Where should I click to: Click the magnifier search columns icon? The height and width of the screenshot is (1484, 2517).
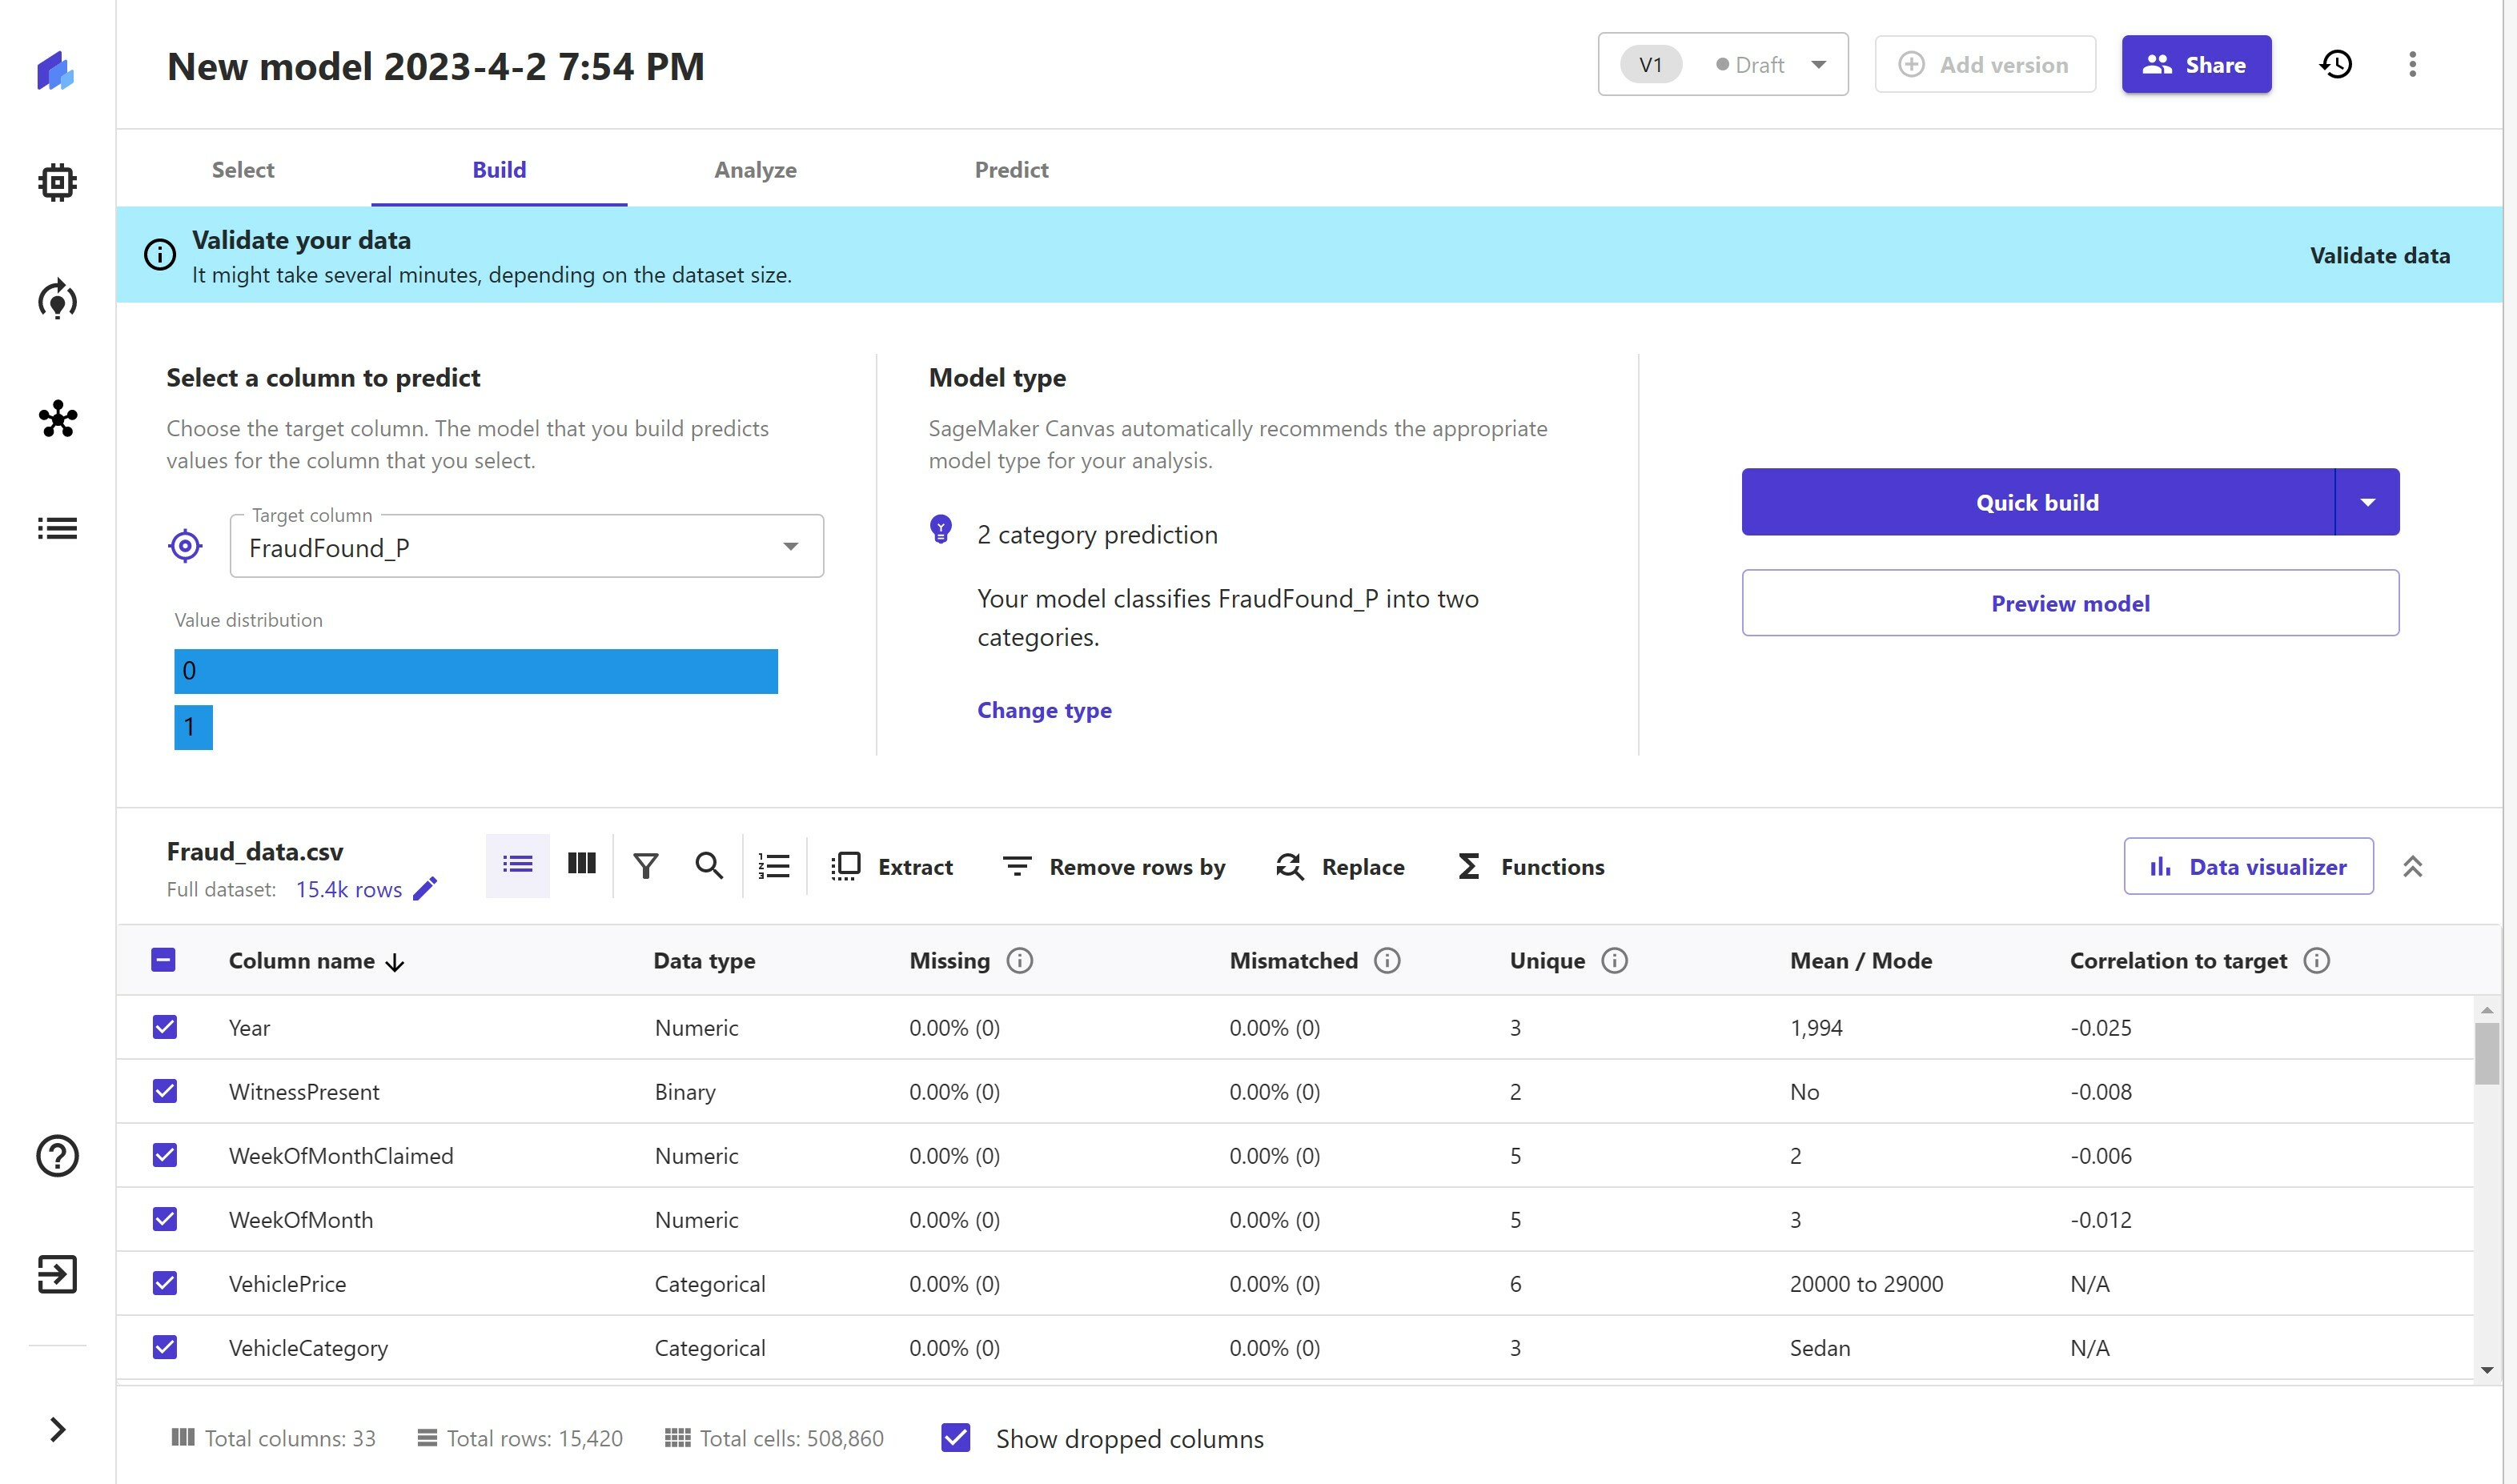coord(709,866)
